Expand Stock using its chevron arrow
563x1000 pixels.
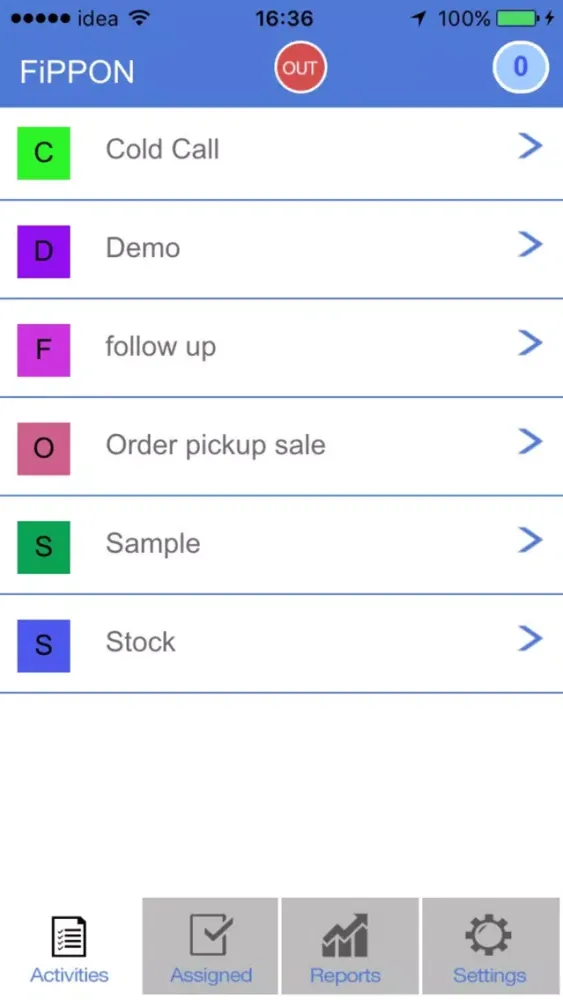[x=530, y=638]
